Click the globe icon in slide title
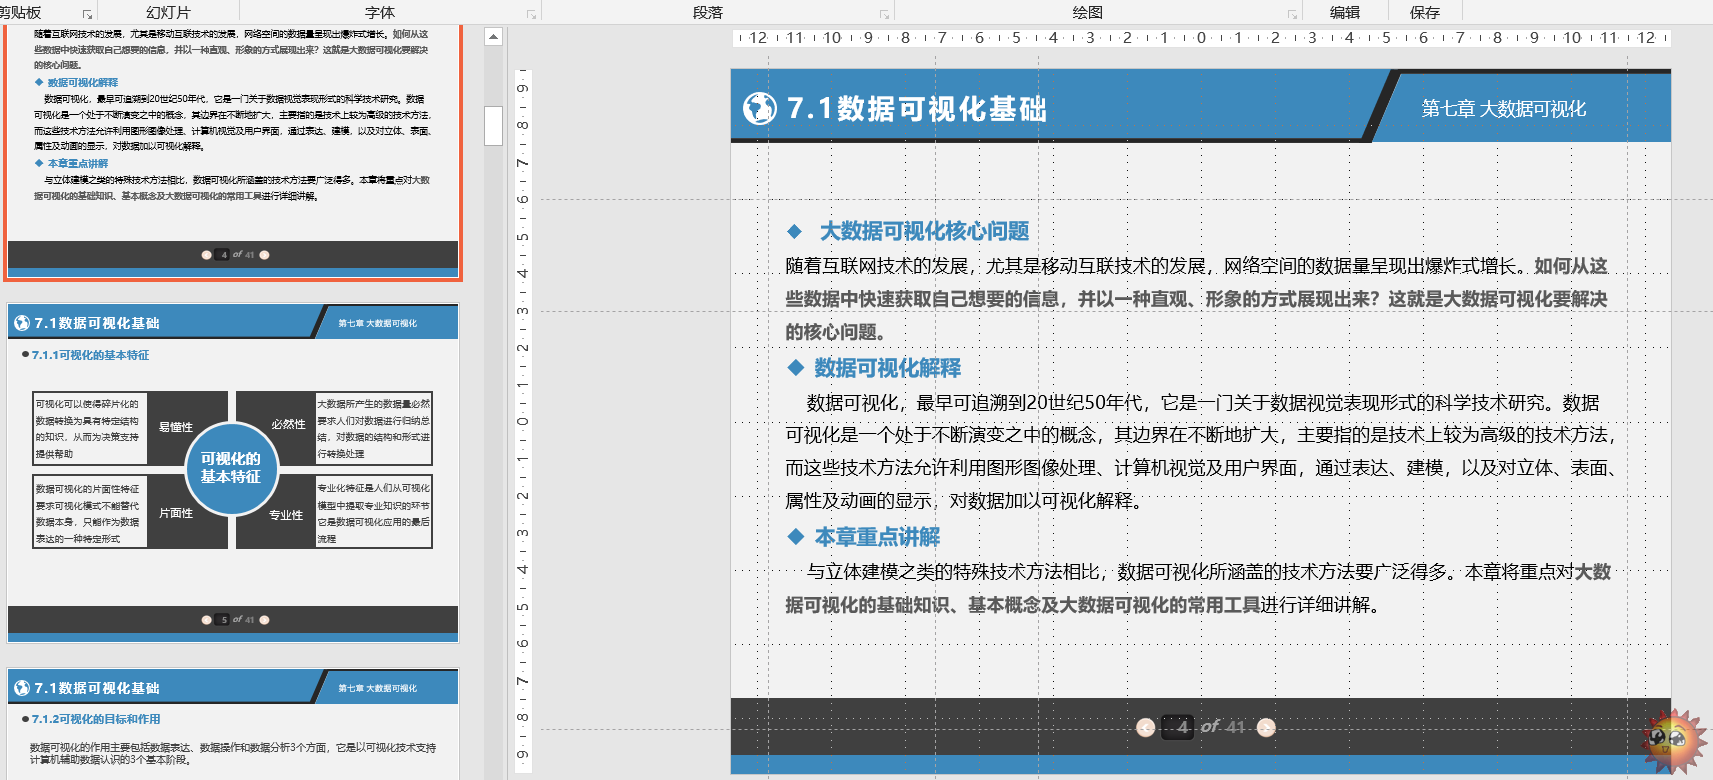 click(760, 108)
